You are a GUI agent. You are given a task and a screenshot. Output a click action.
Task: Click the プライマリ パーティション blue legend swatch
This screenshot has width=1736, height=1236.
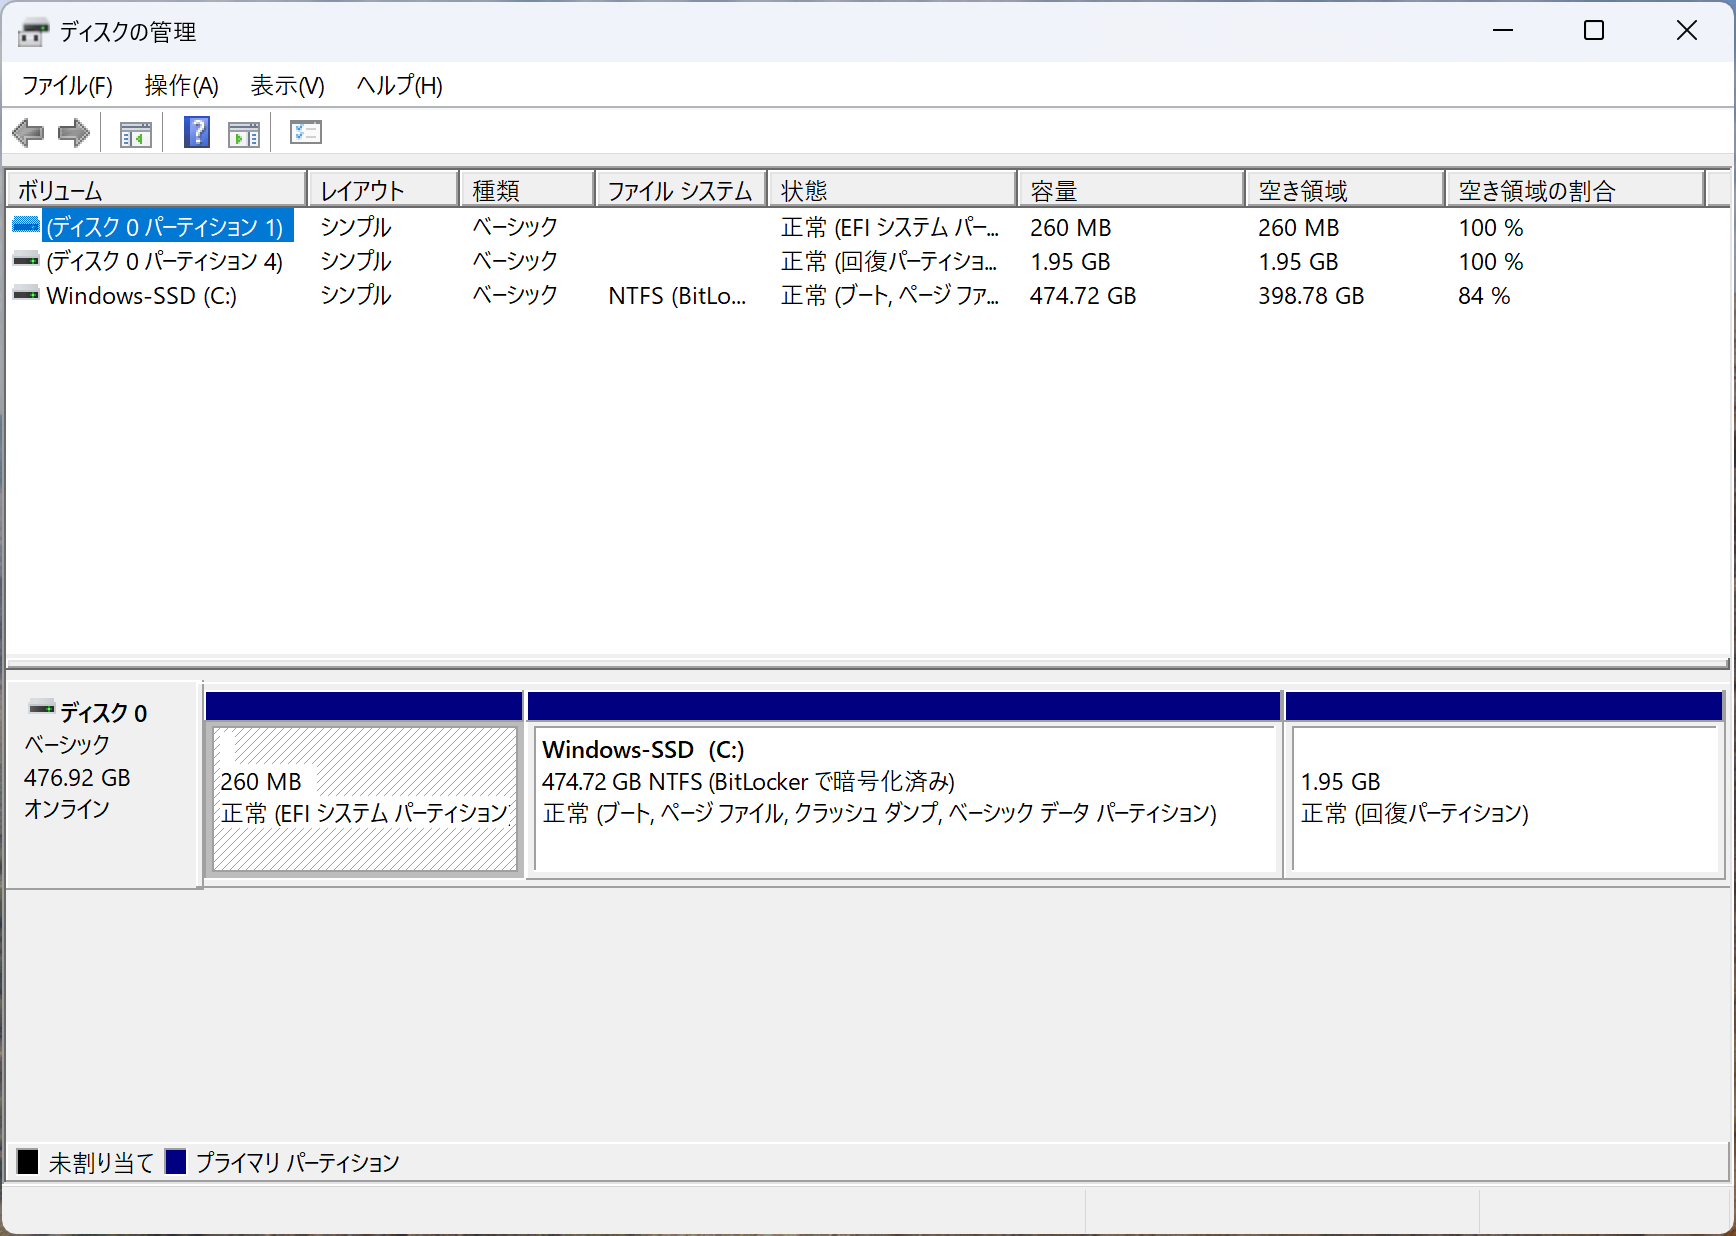(x=176, y=1162)
